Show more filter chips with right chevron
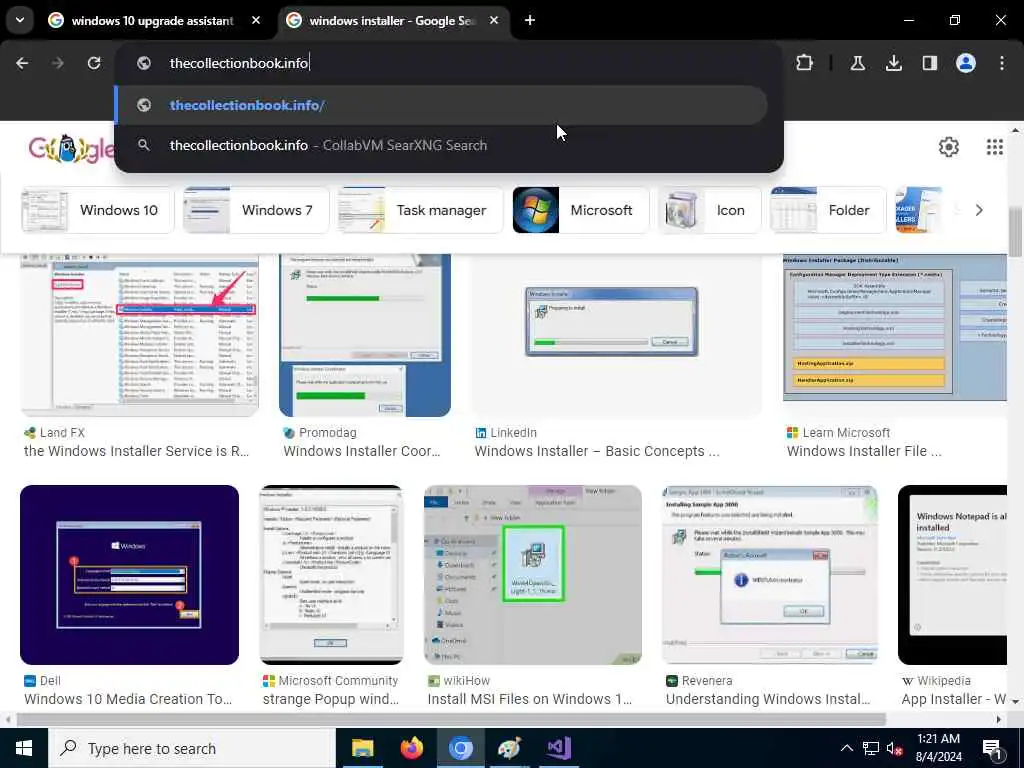1024x768 pixels. coord(978,210)
